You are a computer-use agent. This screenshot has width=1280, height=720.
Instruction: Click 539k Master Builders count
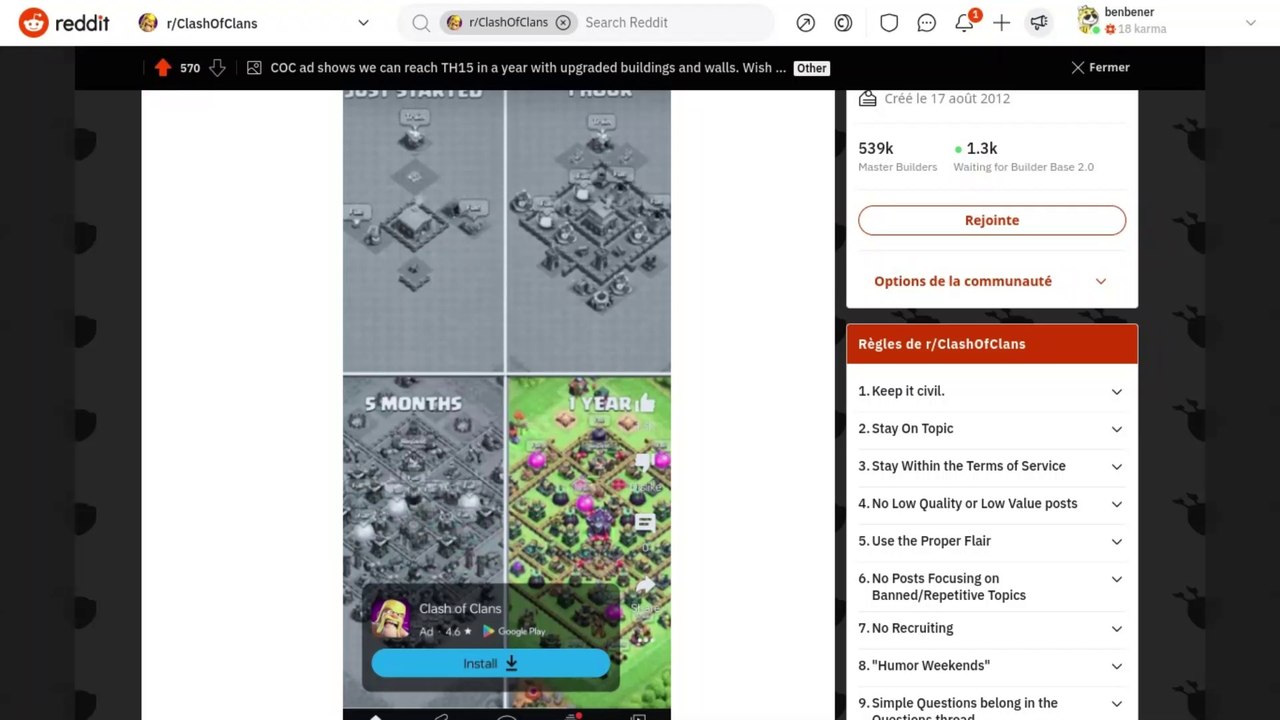[876, 148]
